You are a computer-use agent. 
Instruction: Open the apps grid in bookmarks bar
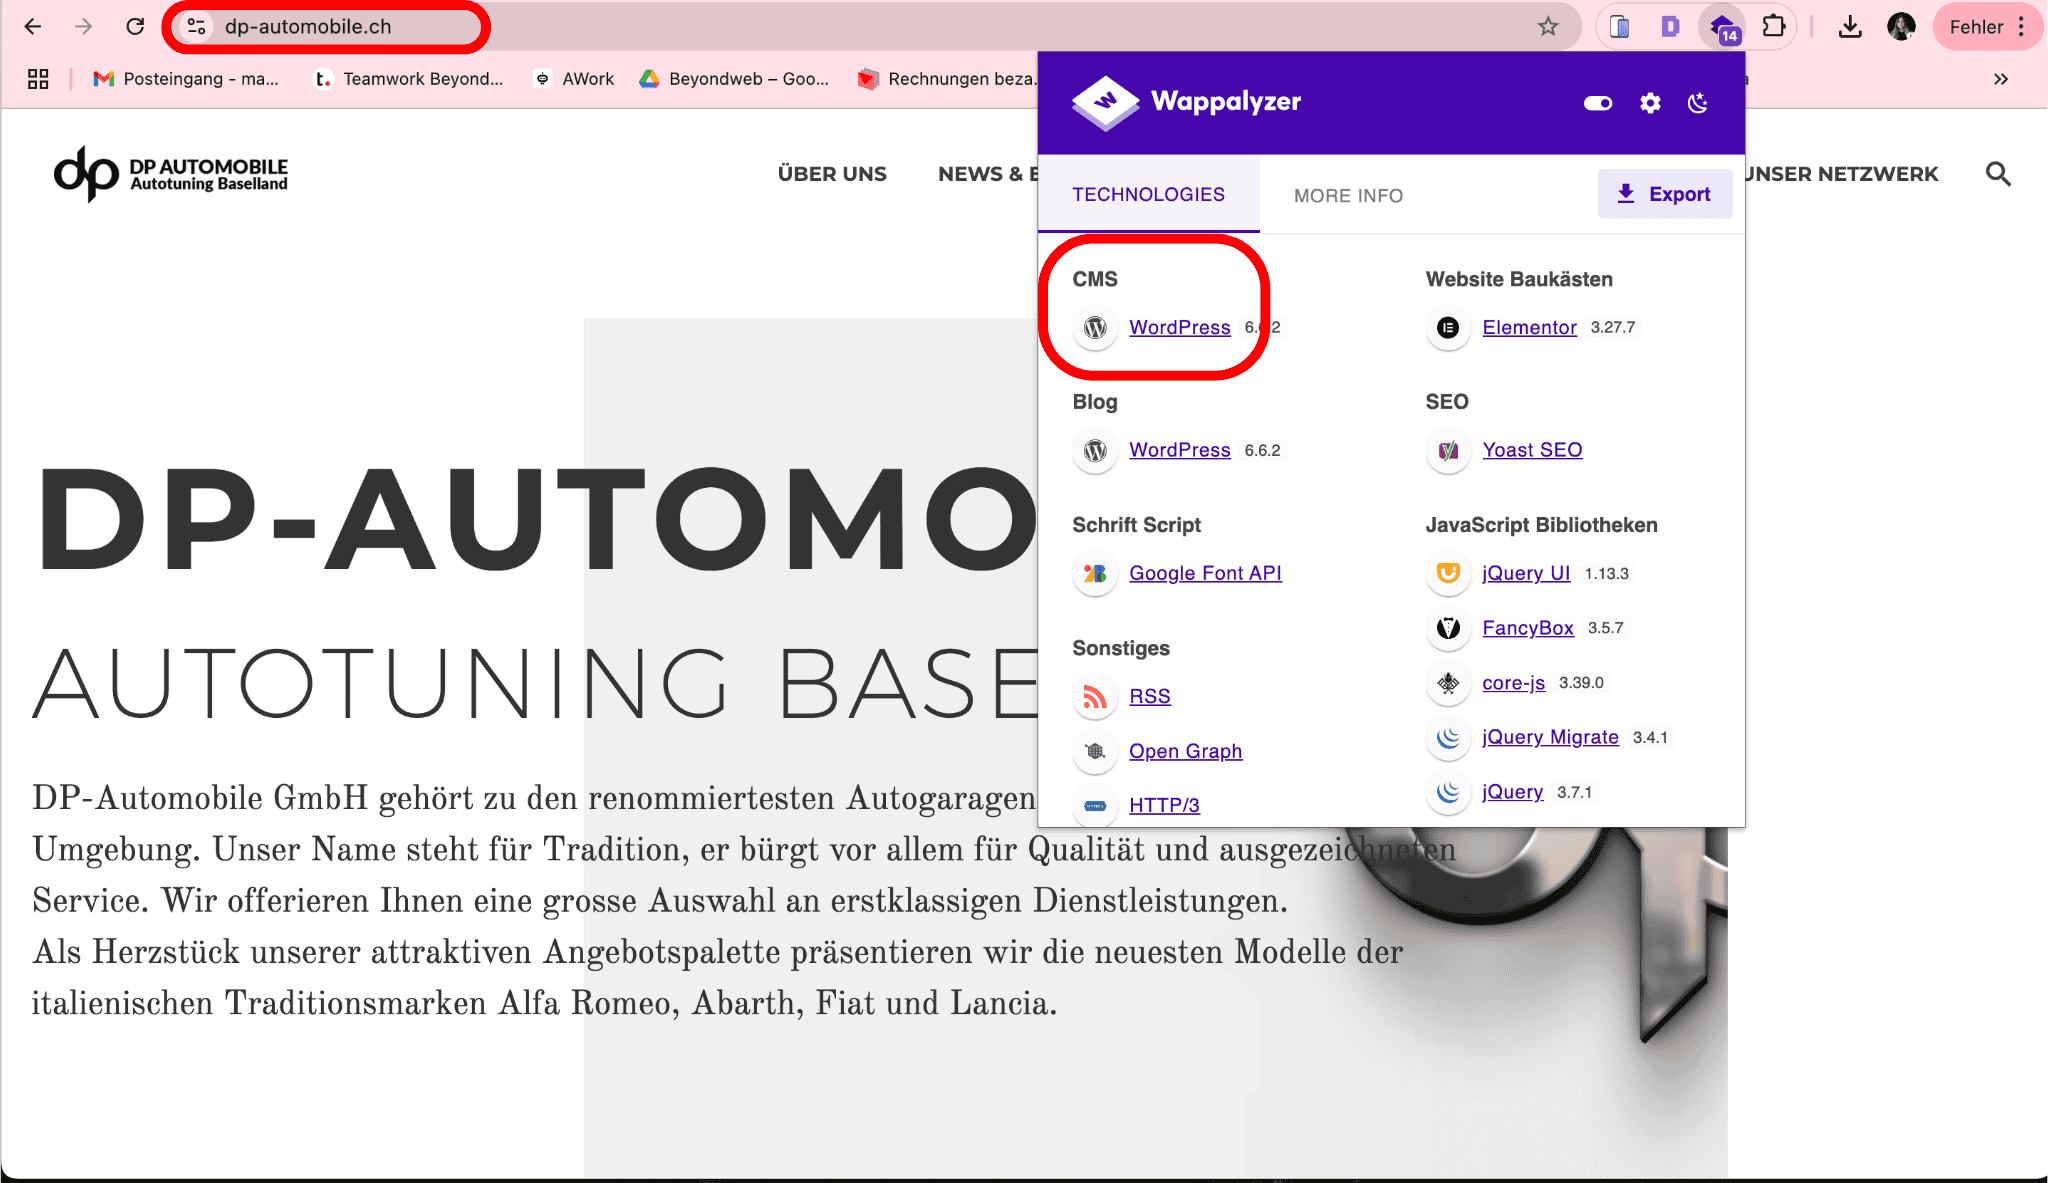(x=38, y=79)
